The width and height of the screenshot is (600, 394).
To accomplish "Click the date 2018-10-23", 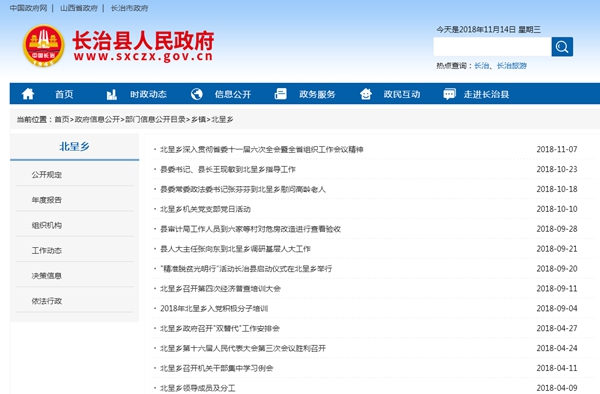I will pyautogui.click(x=557, y=169).
